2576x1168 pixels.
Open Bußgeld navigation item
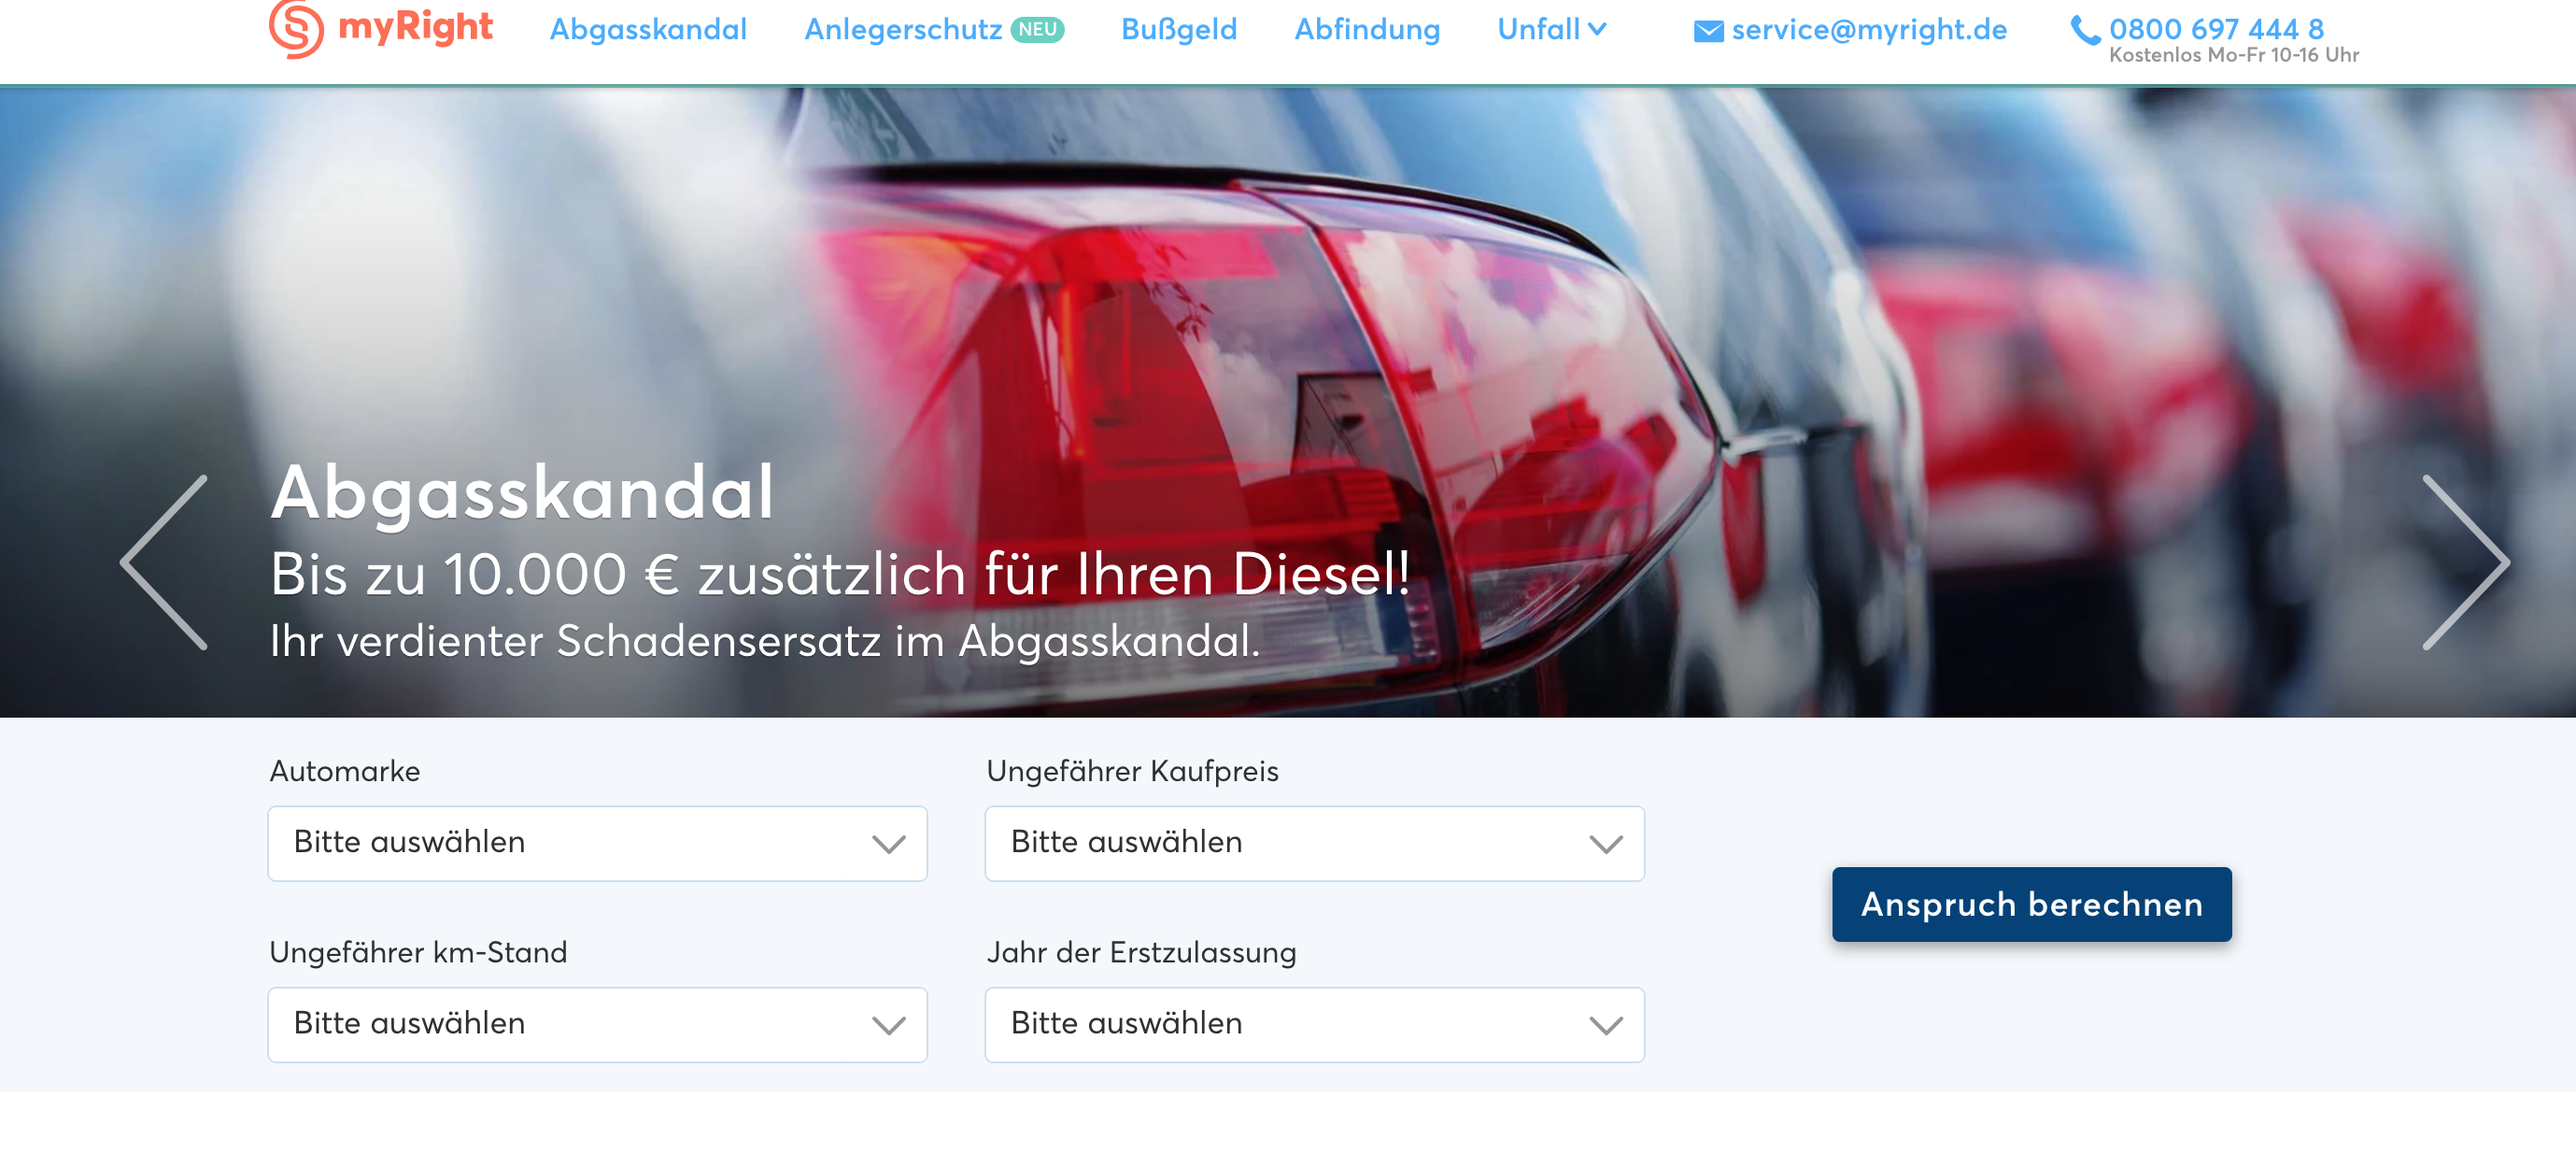click(1179, 29)
